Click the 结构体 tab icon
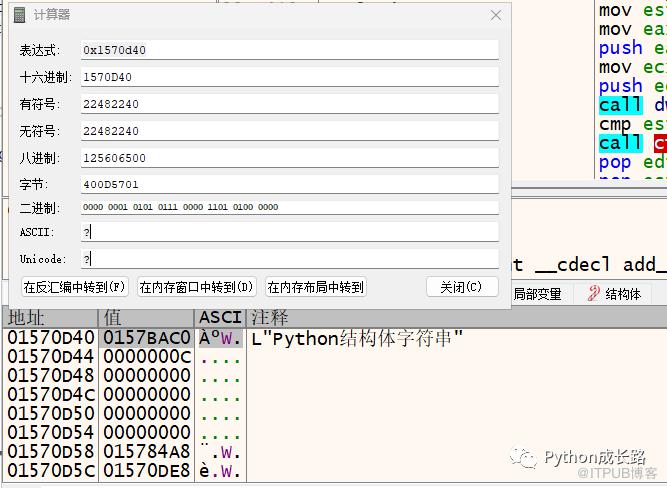Screen dimensions: 667x488 coord(594,294)
